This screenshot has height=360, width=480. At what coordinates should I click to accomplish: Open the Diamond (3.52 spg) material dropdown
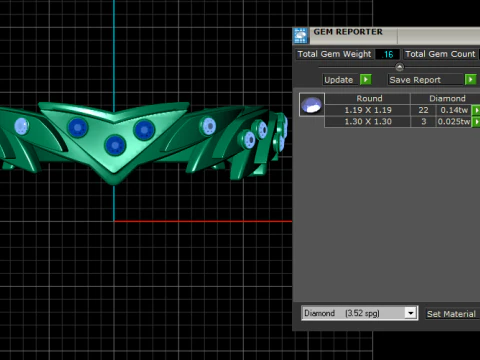(x=411, y=313)
